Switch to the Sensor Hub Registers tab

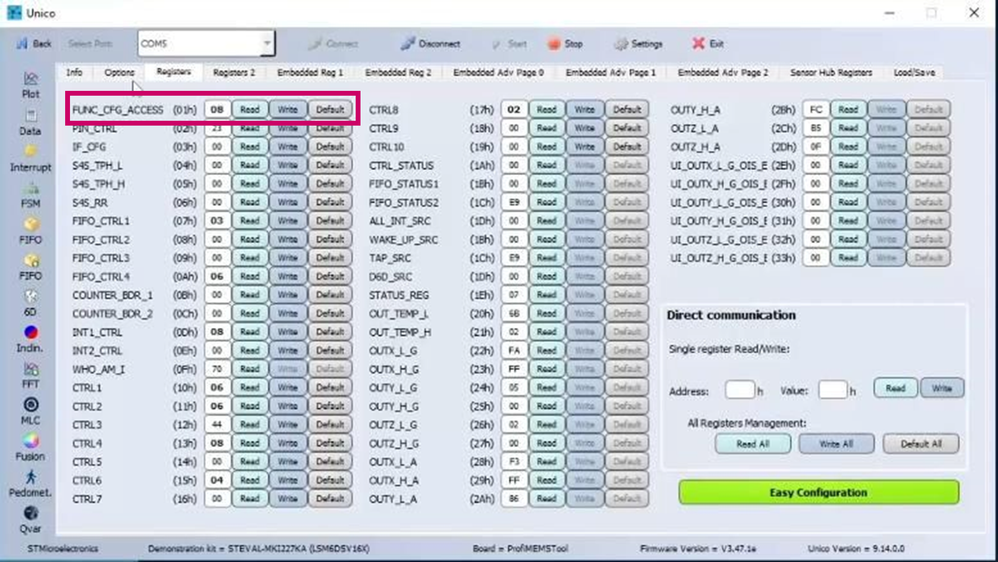(831, 73)
